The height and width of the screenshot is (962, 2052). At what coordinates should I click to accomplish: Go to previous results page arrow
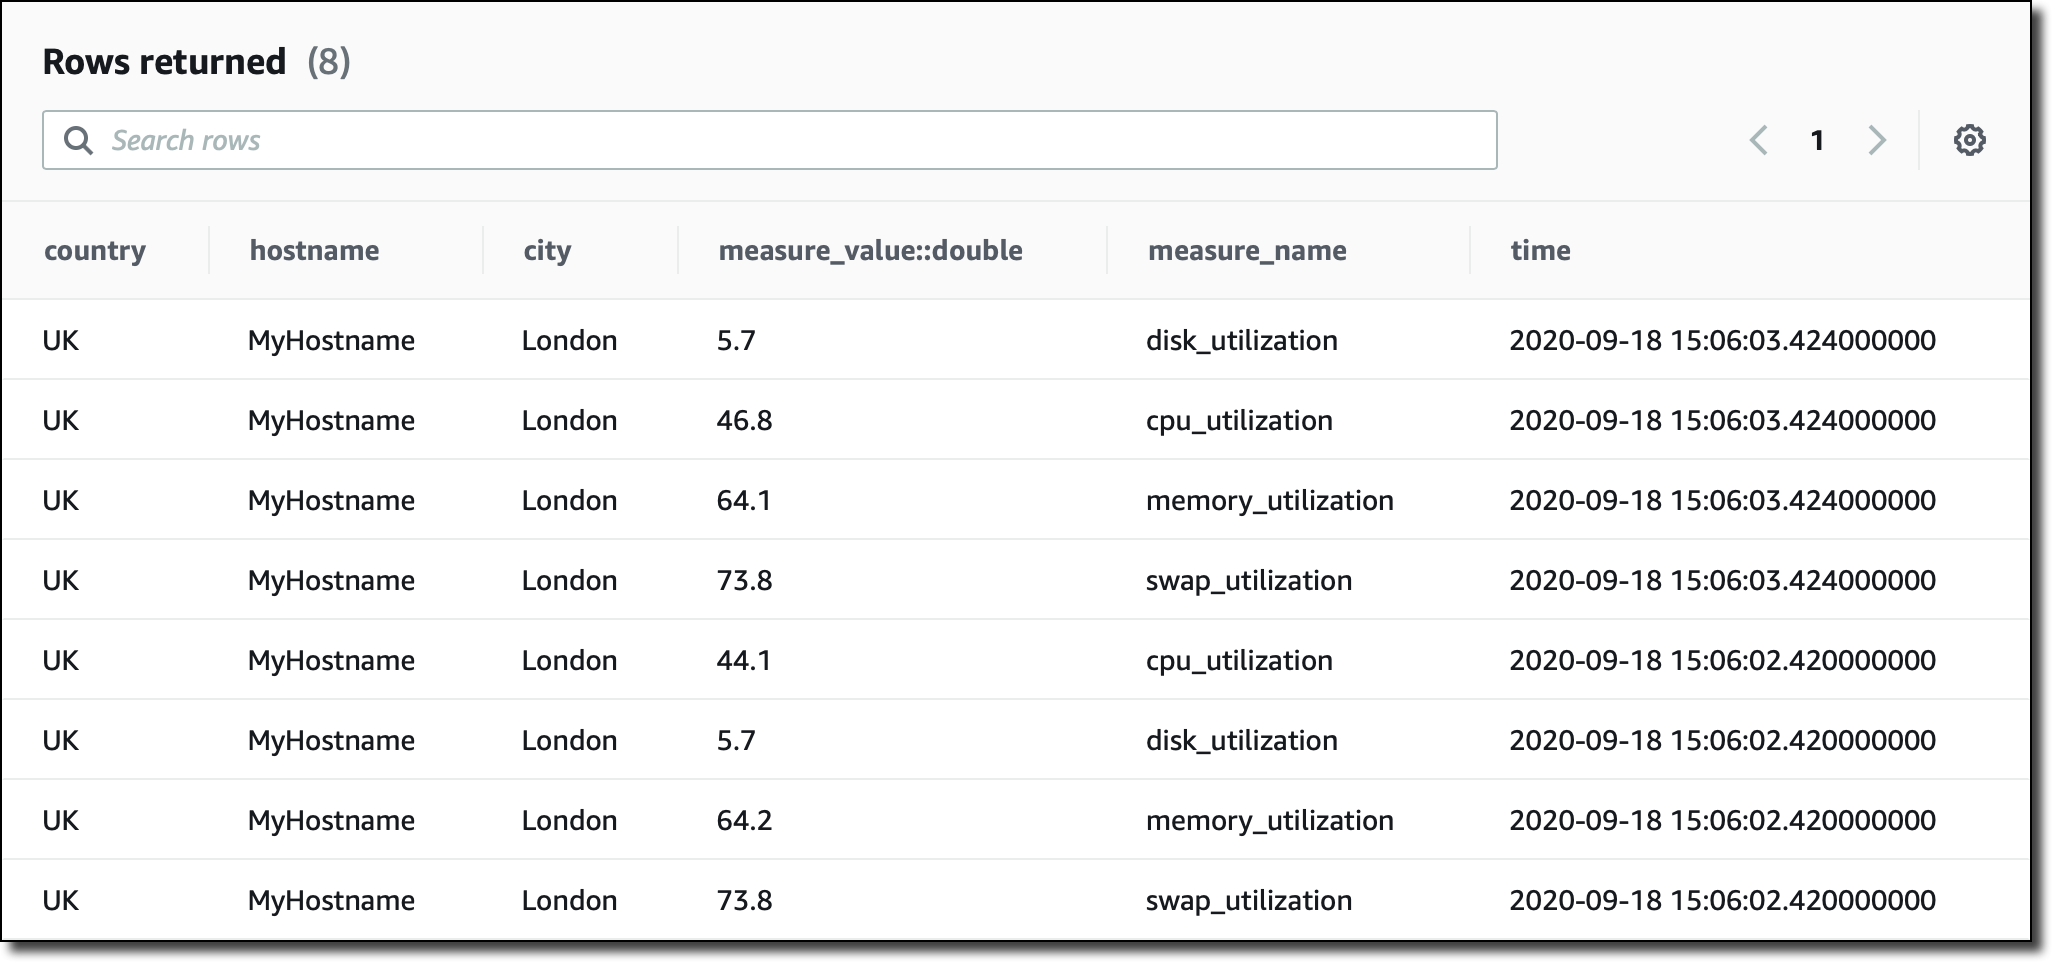coord(1759,140)
